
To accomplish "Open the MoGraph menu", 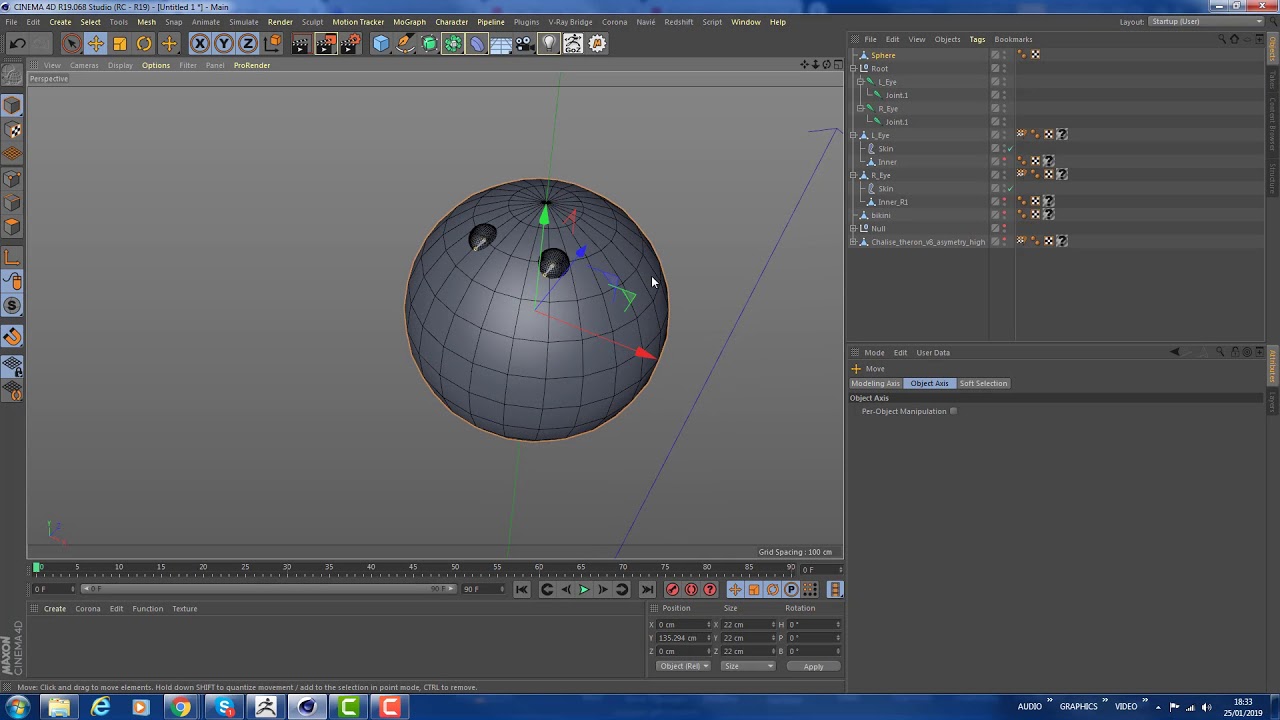I will tap(409, 22).
